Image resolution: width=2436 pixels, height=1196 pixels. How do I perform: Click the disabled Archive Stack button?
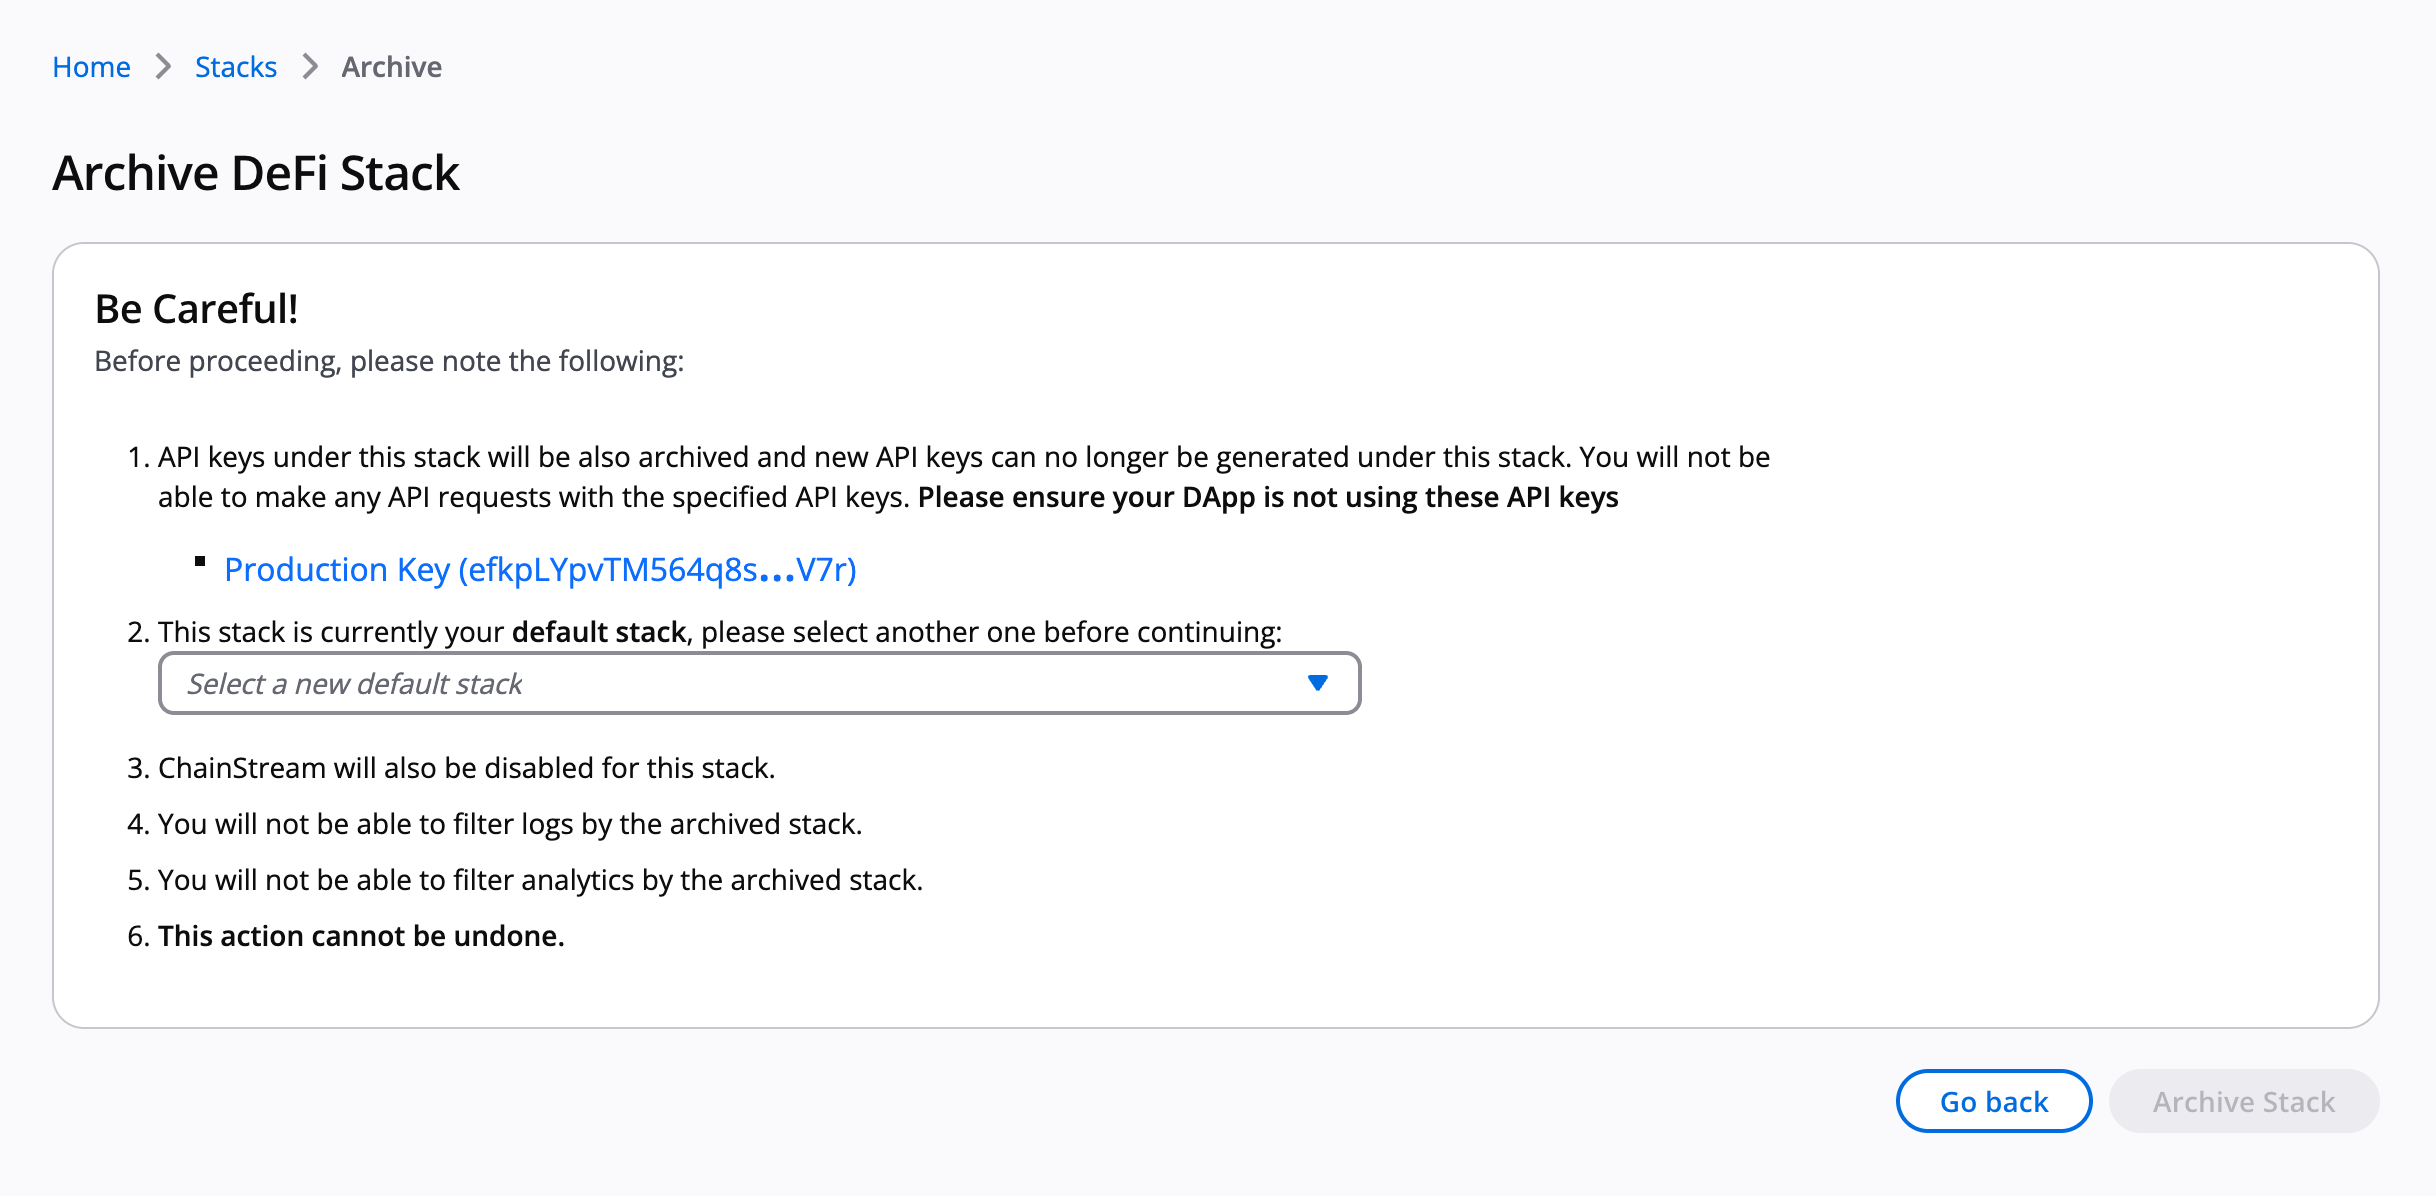tap(2243, 1101)
